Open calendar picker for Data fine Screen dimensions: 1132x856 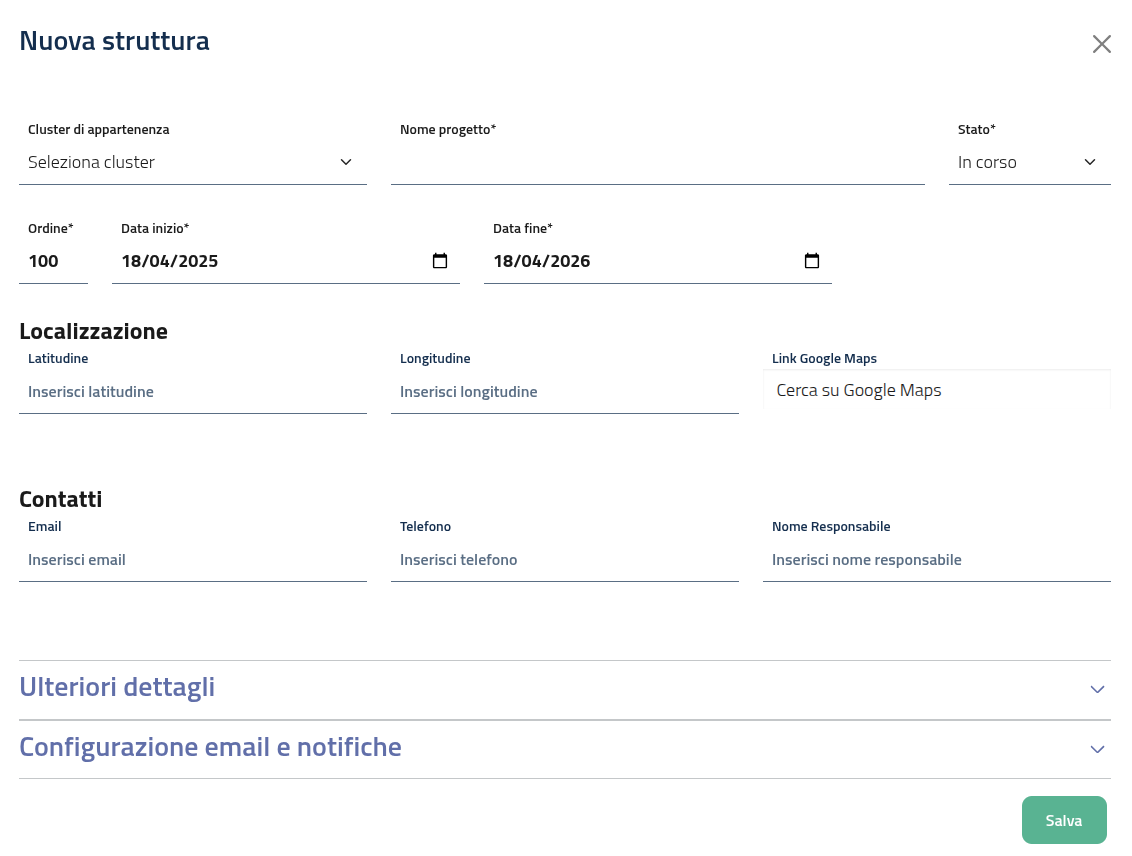coord(812,261)
